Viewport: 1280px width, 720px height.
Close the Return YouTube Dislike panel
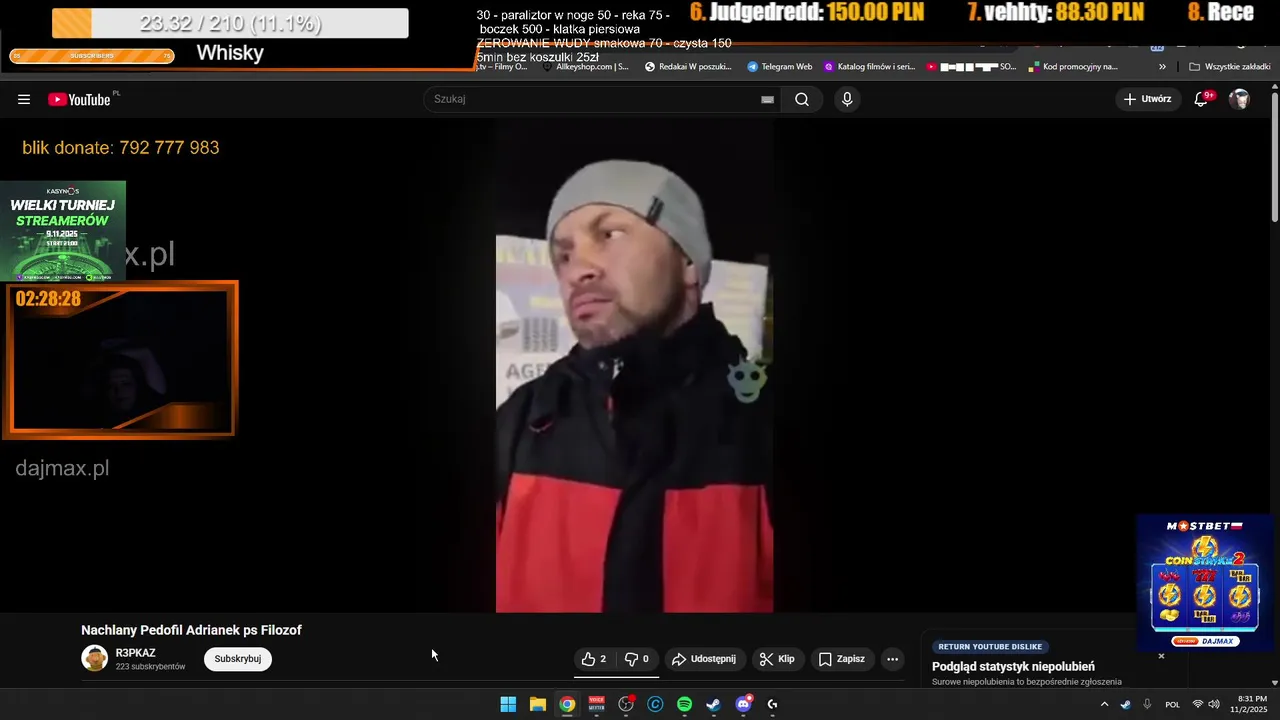coord(1161,656)
